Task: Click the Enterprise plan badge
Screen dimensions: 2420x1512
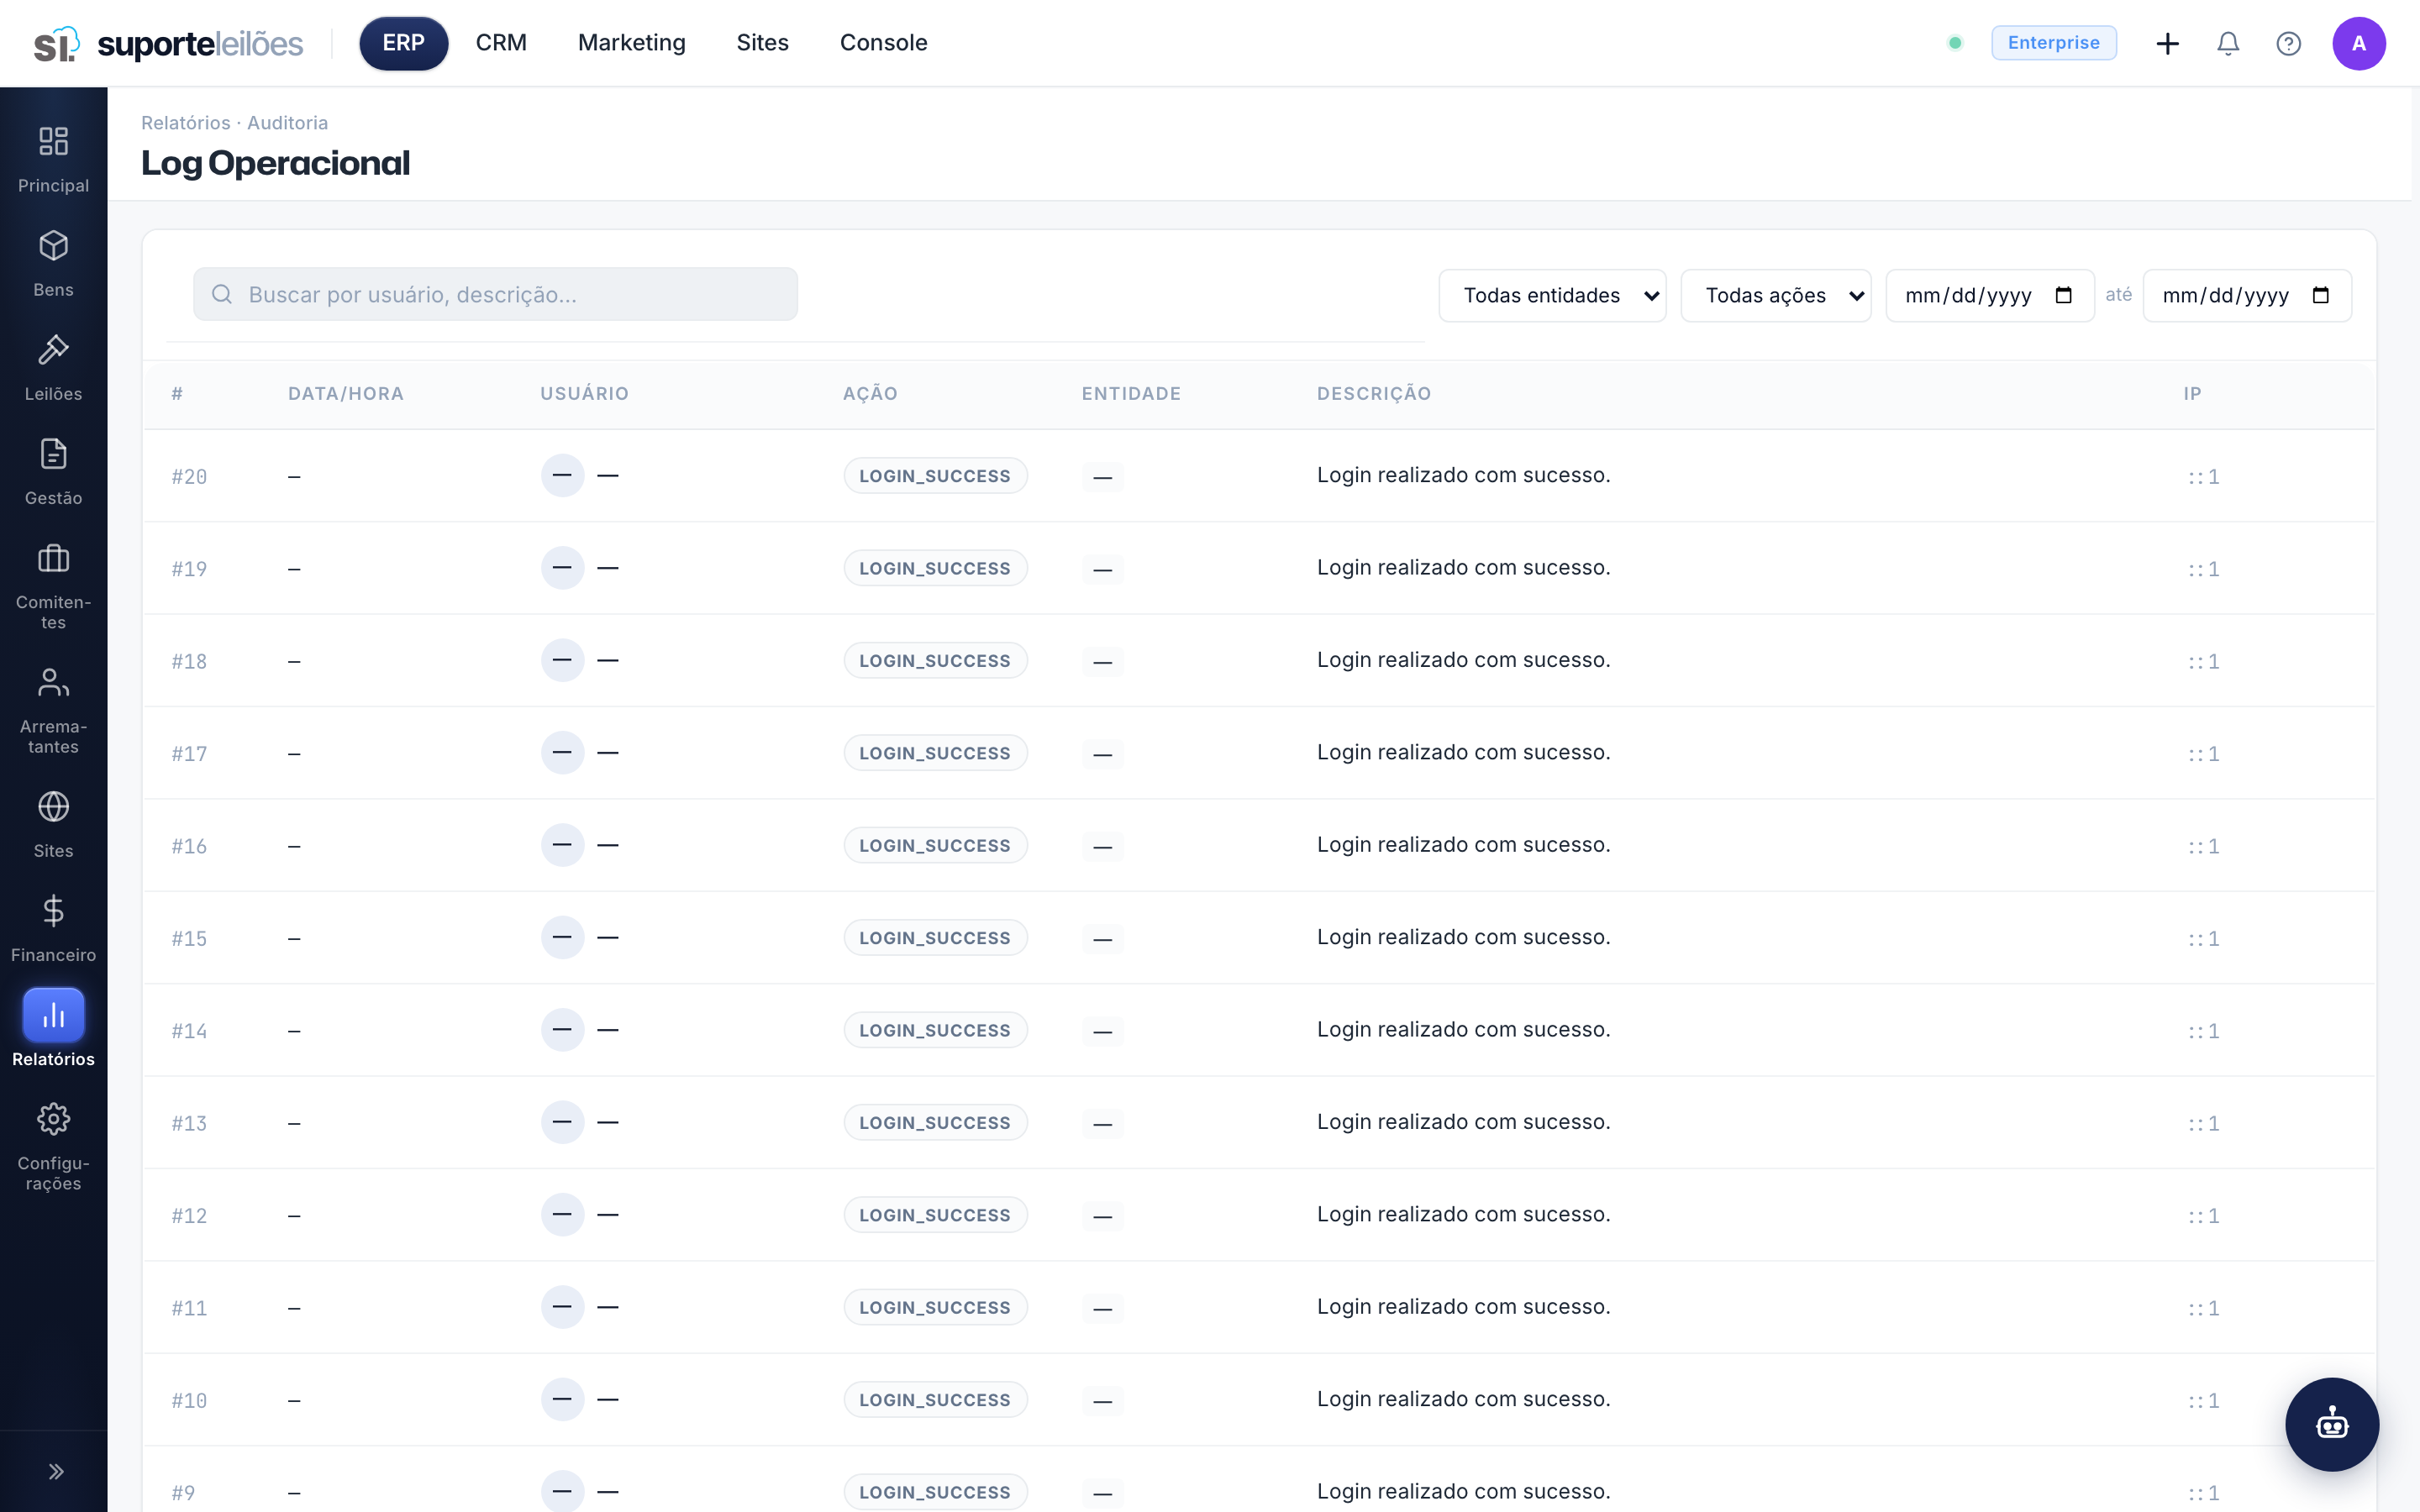Action: pos(2053,43)
